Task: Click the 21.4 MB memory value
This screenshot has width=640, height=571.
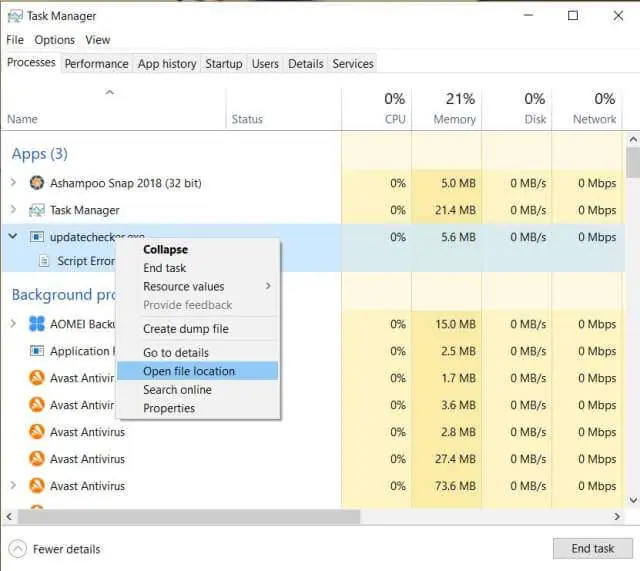Action: coord(455,210)
